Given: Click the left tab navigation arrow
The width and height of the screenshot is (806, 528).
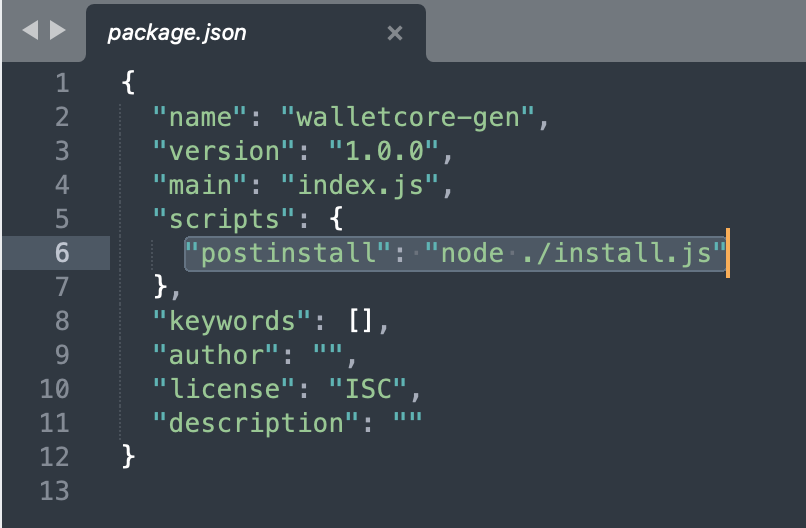Looking at the screenshot, I should point(28,31).
